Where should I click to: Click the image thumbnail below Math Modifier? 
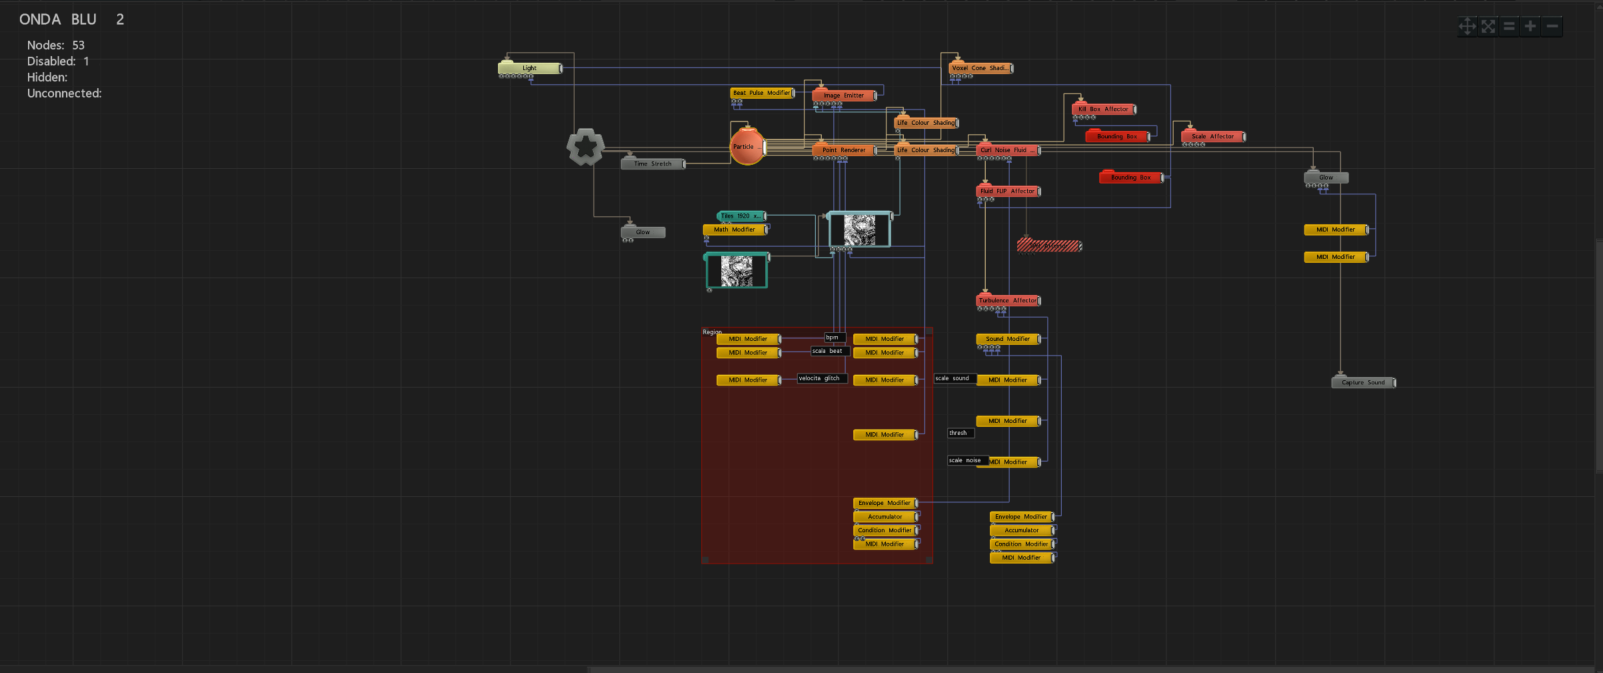(x=737, y=271)
